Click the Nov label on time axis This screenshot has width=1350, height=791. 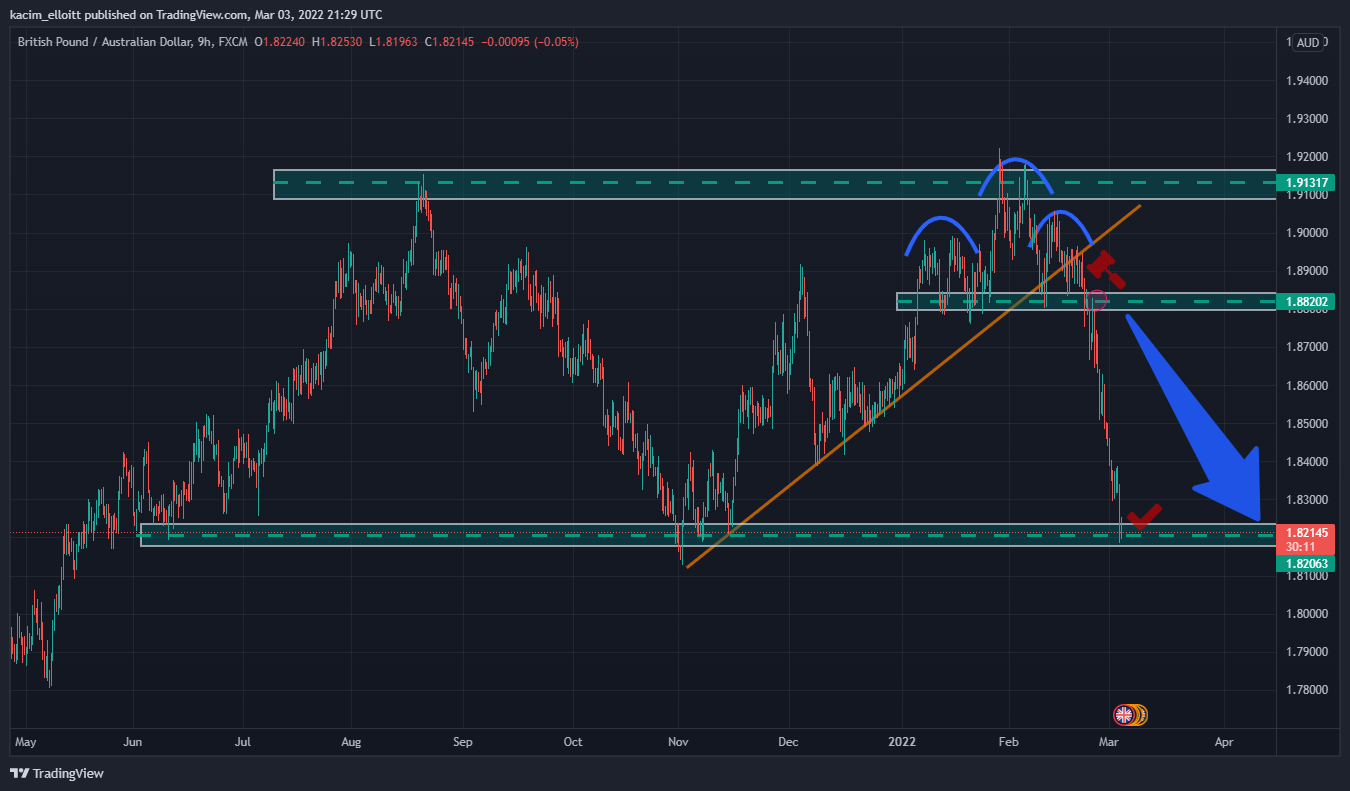pyautogui.click(x=679, y=743)
